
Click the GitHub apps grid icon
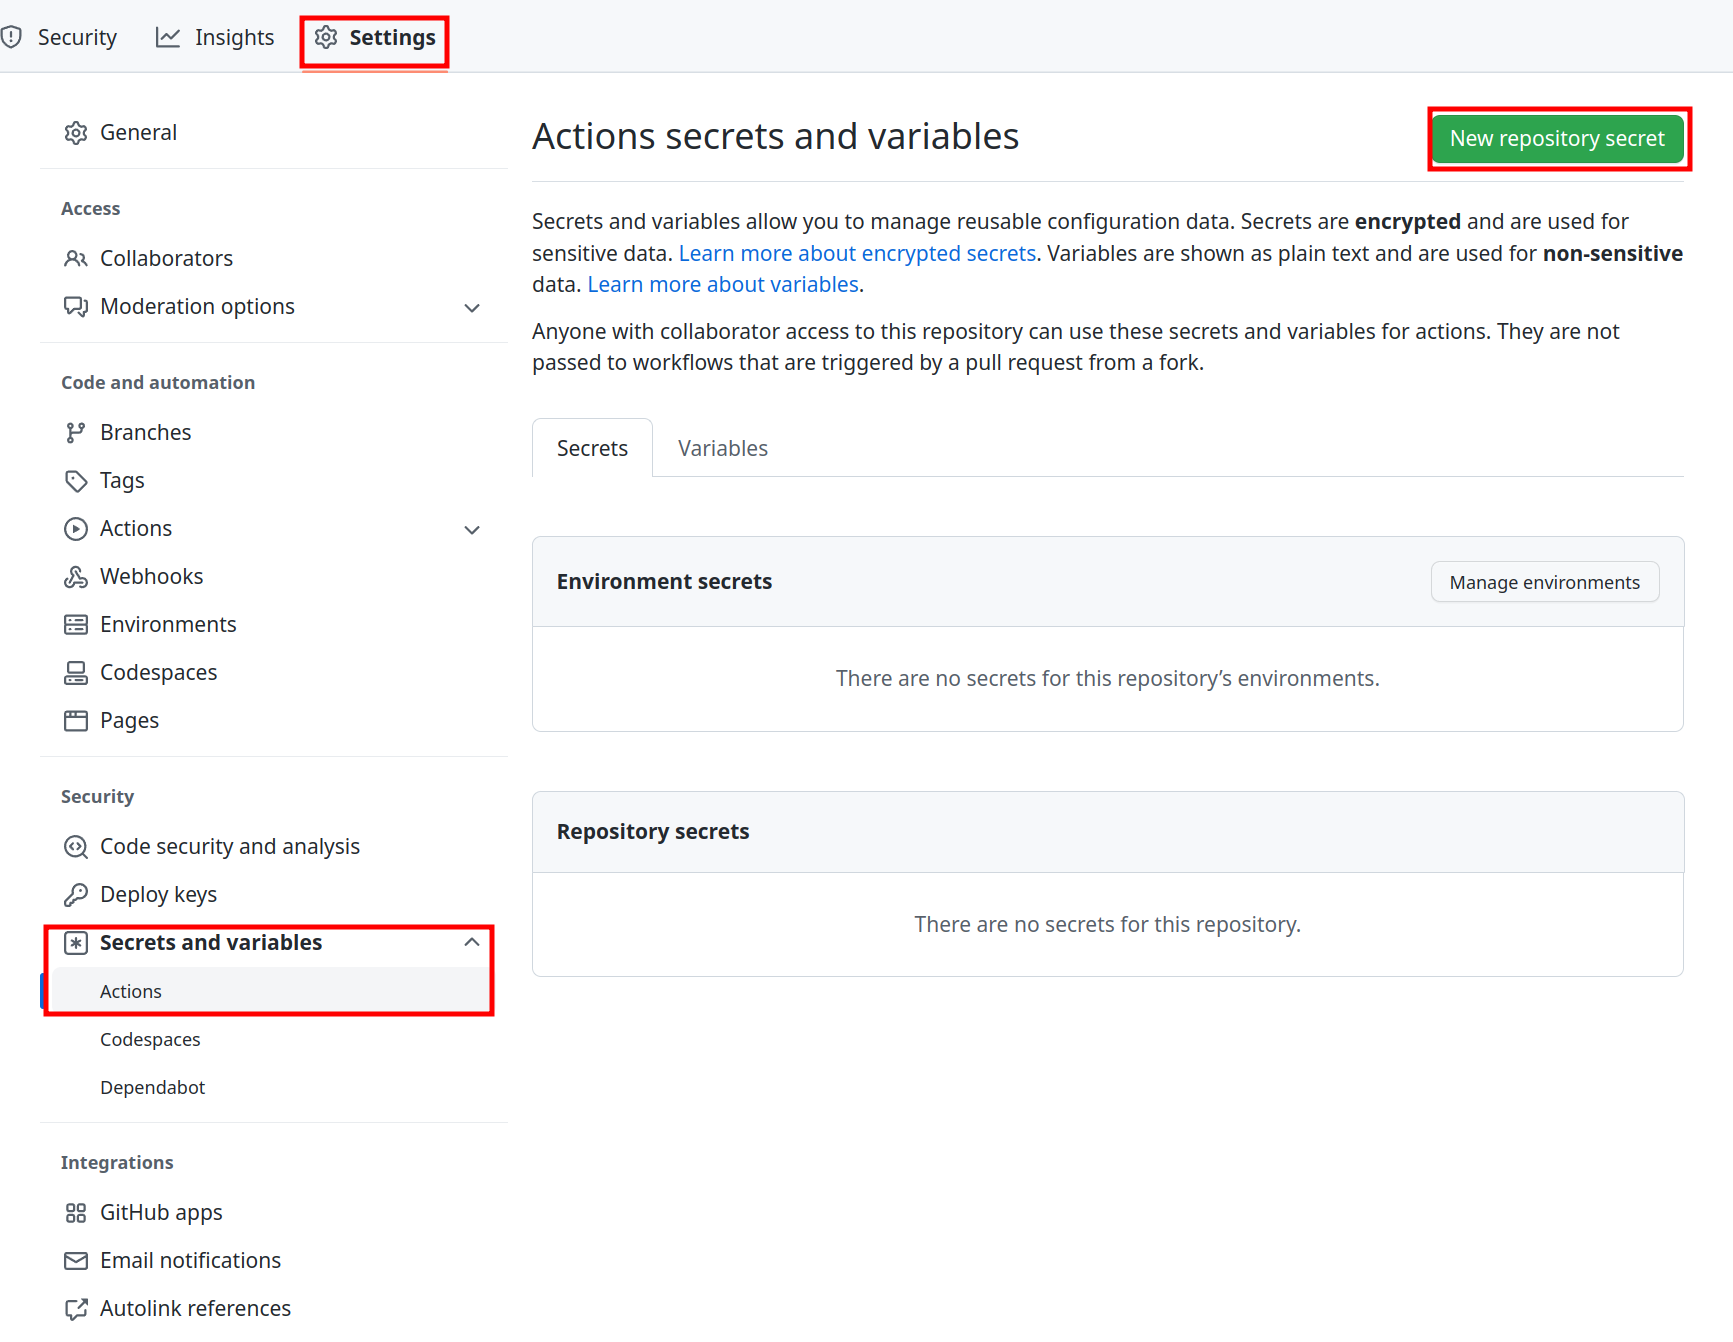[76, 1213]
